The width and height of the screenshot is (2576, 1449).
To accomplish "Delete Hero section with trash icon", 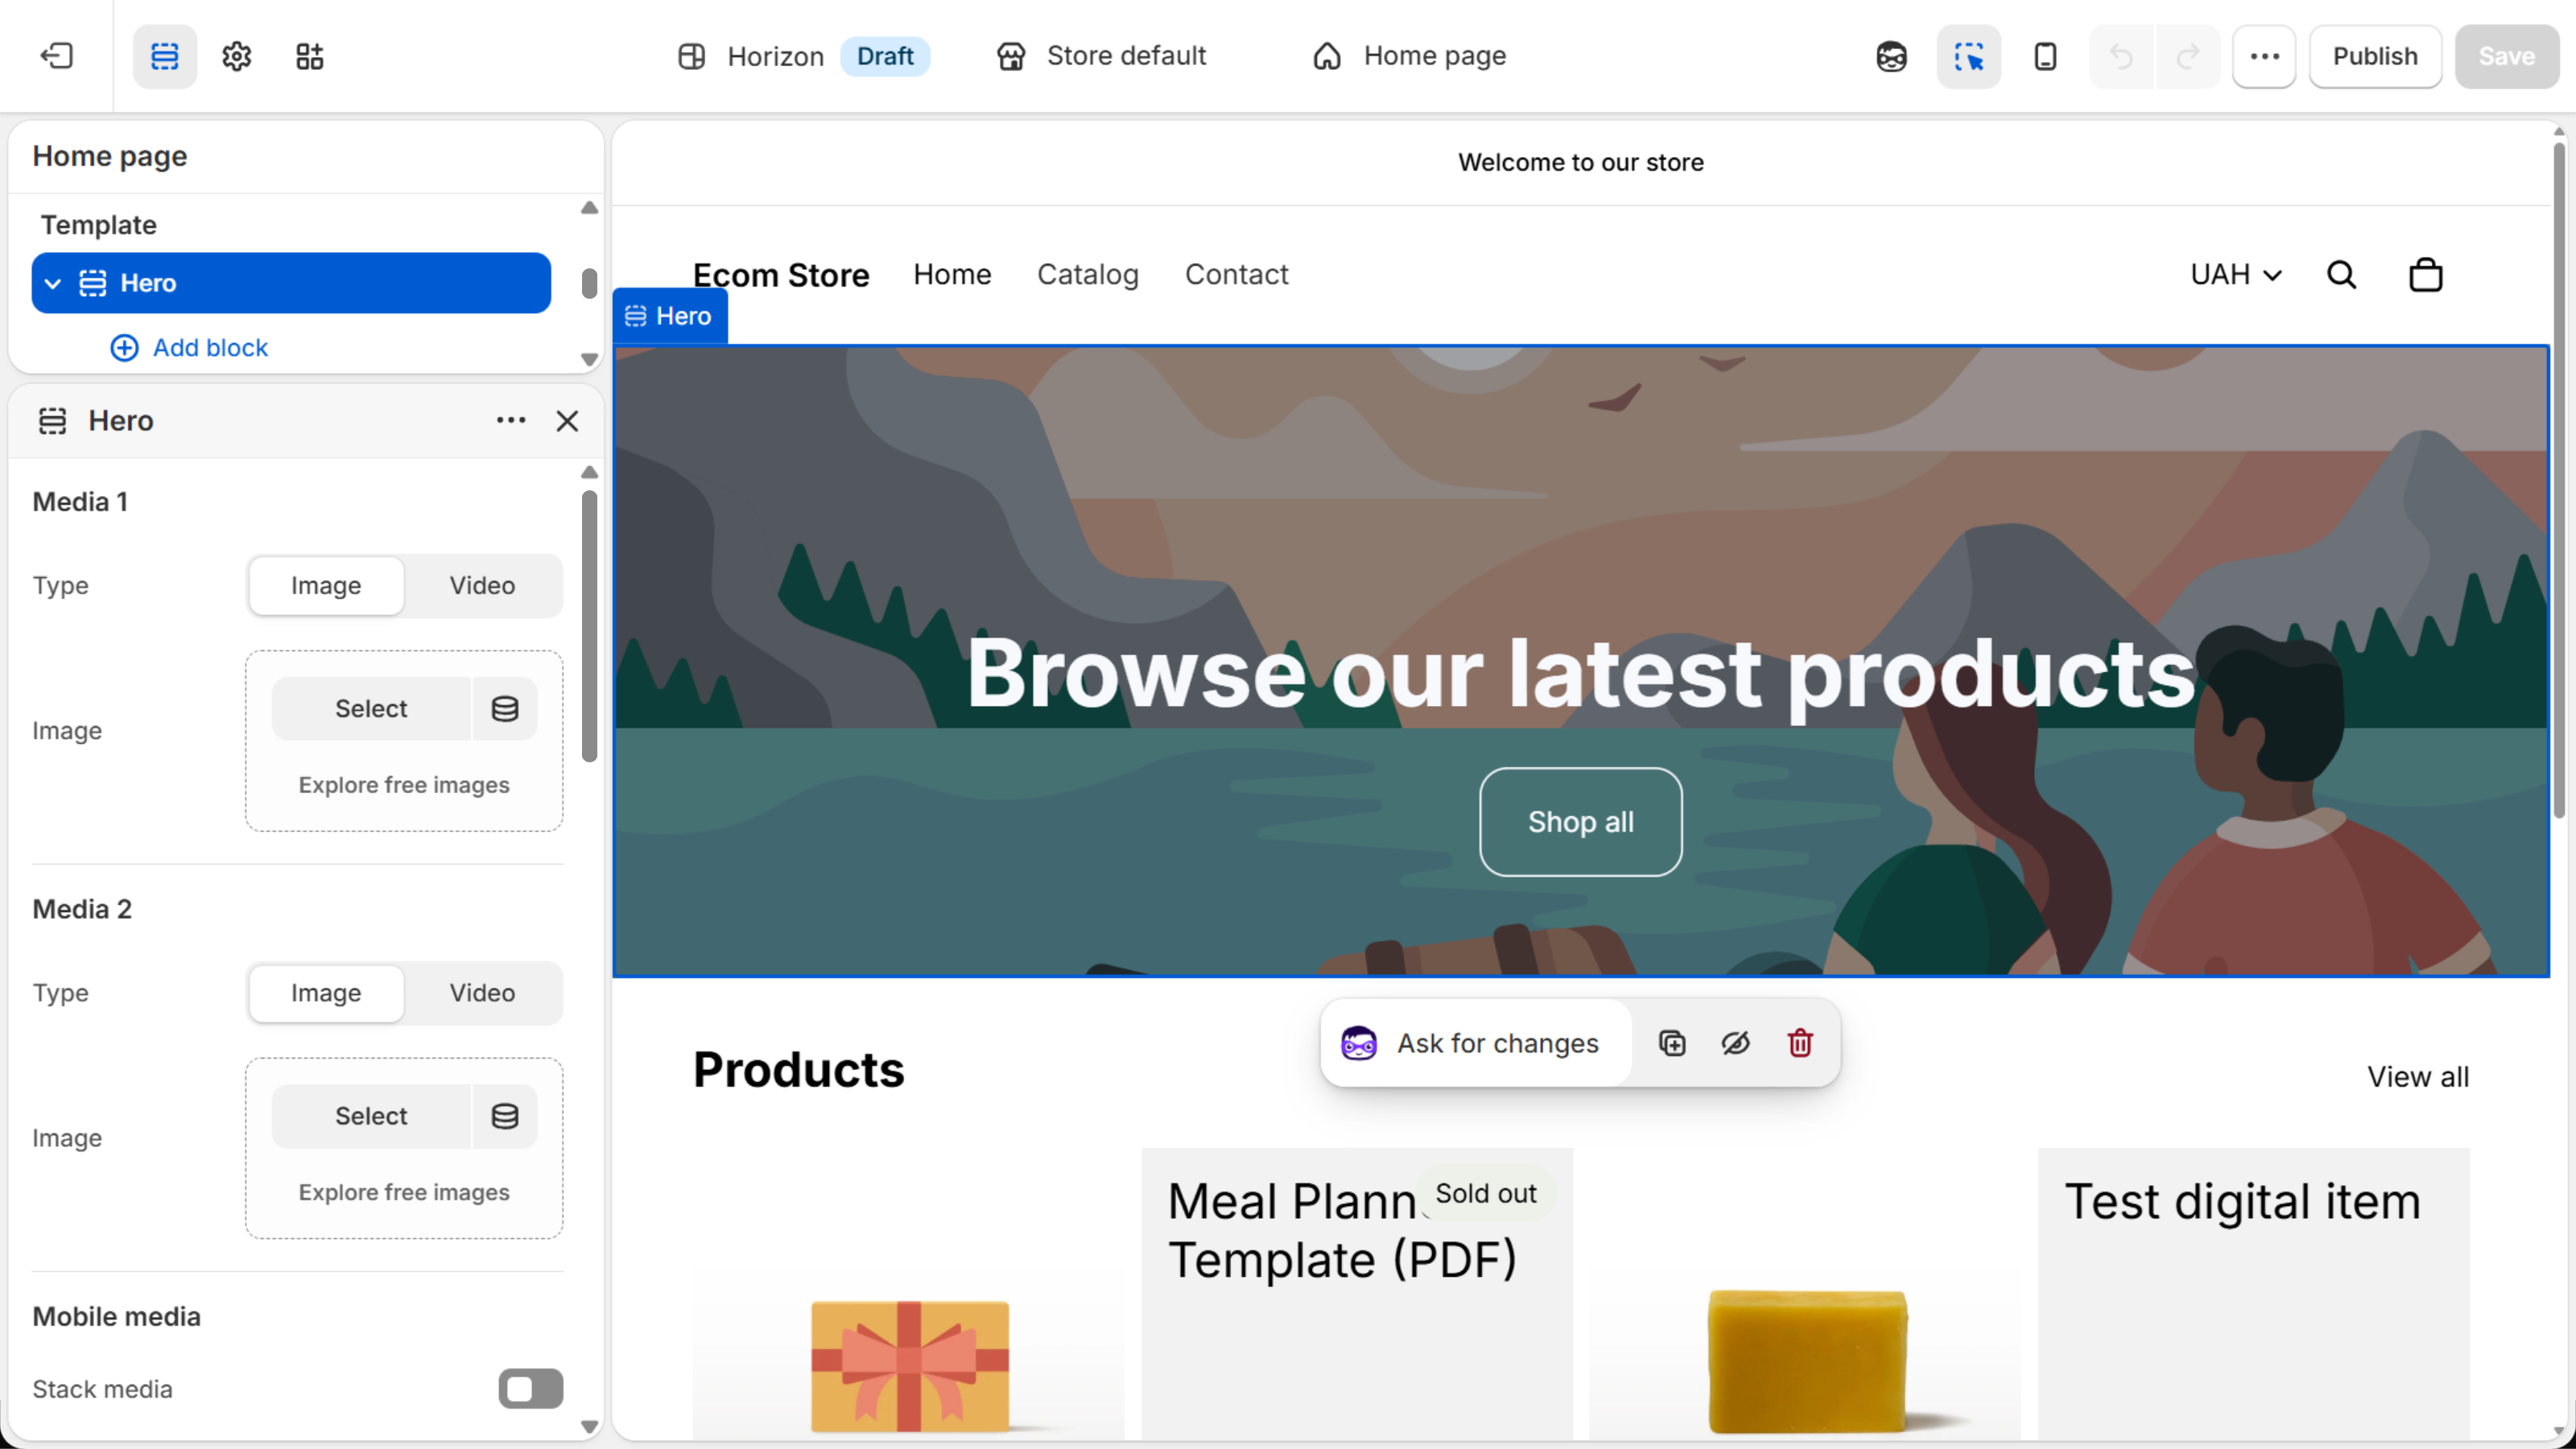I will tap(1800, 1043).
